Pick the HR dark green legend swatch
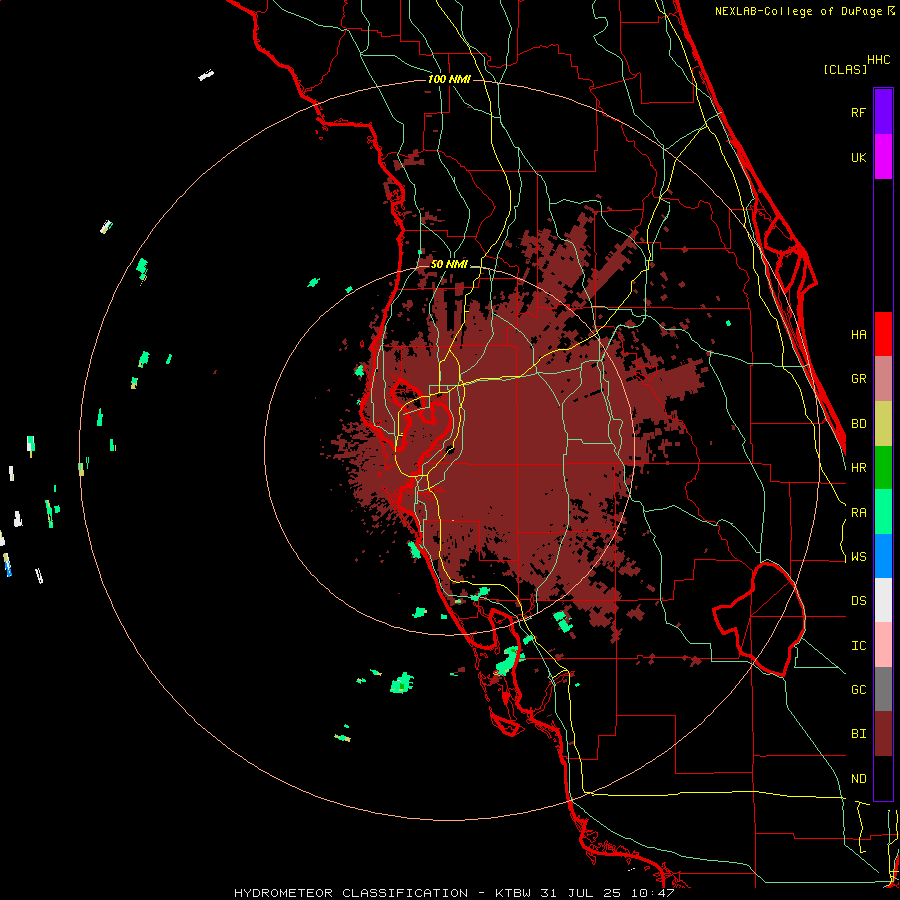 point(883,468)
